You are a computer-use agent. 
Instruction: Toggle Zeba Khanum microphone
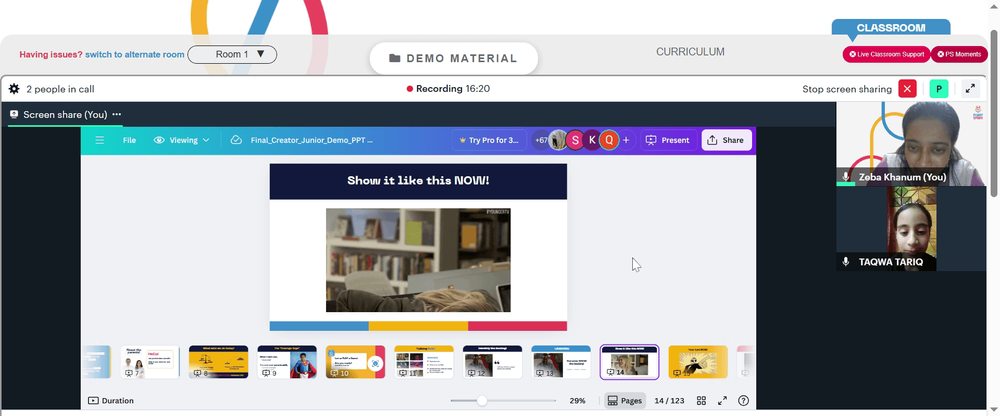tap(846, 177)
